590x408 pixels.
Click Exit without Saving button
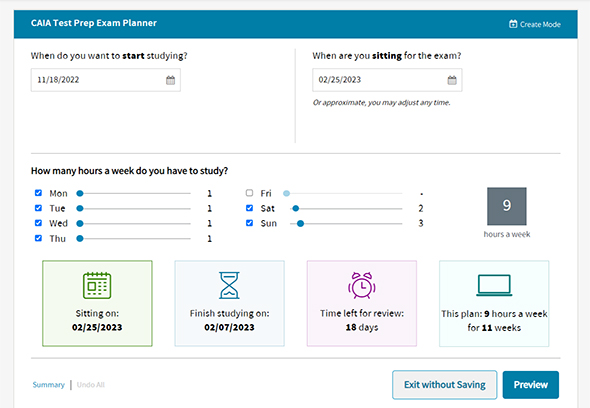[x=444, y=385]
